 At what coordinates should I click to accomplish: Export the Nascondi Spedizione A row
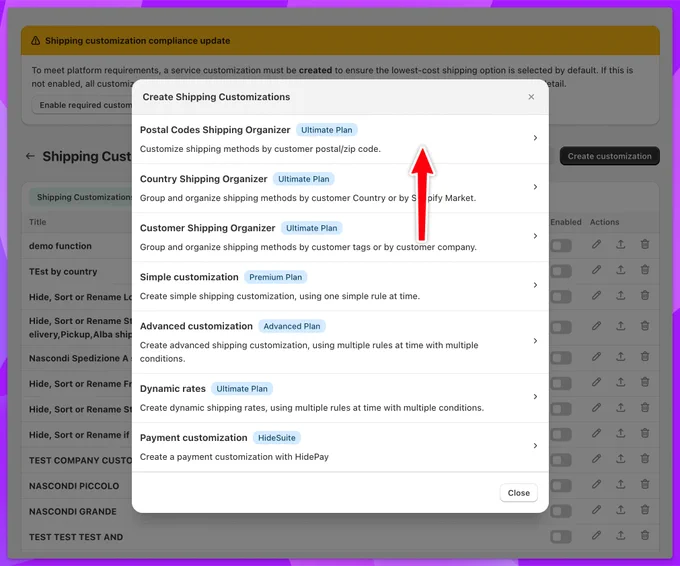(621, 357)
